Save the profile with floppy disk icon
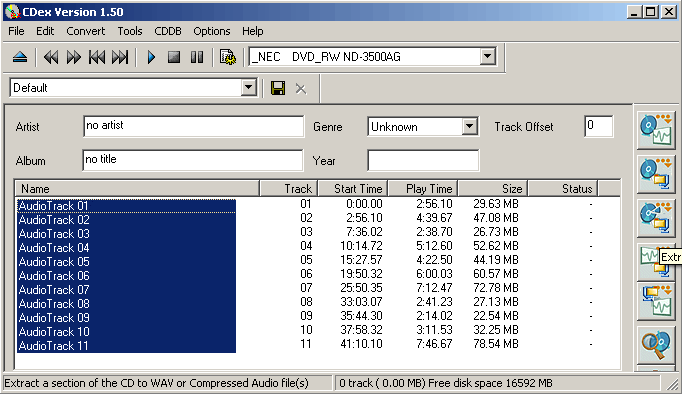This screenshot has width=682, height=394. coord(278,88)
